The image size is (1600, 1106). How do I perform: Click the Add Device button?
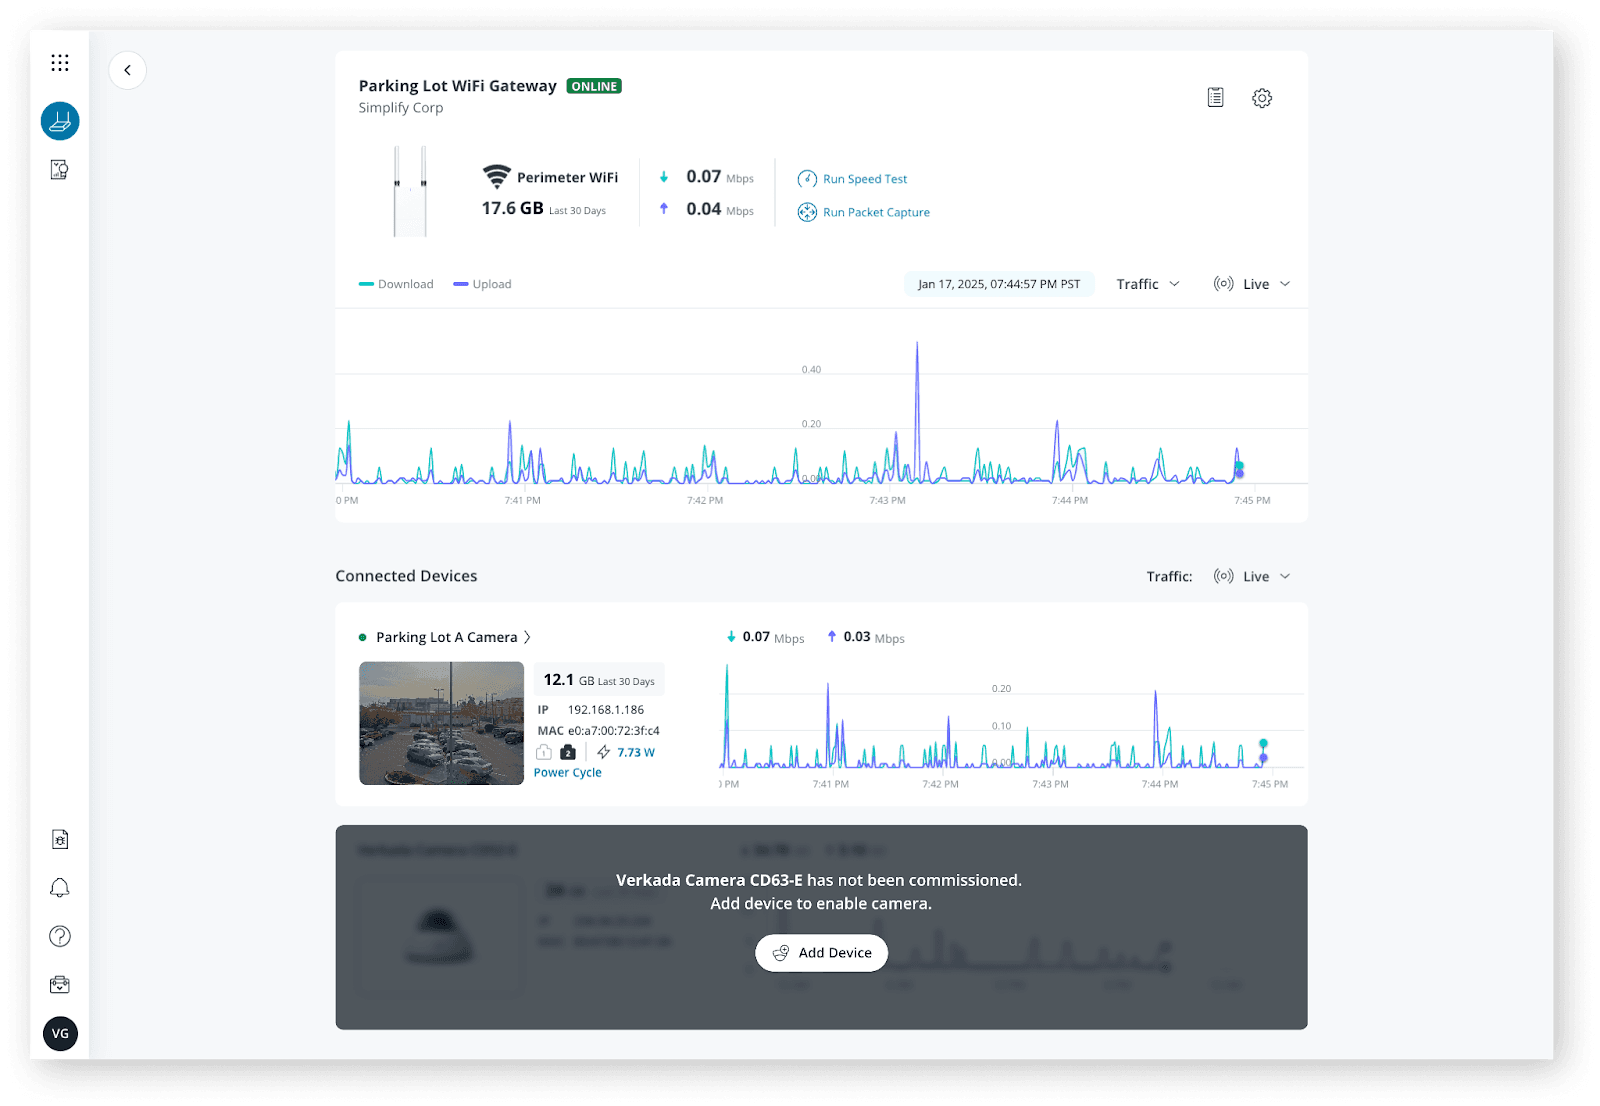click(x=821, y=953)
